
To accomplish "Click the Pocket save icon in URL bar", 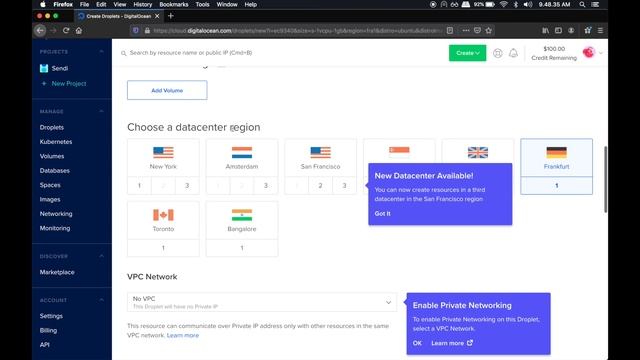I will click(477, 31).
